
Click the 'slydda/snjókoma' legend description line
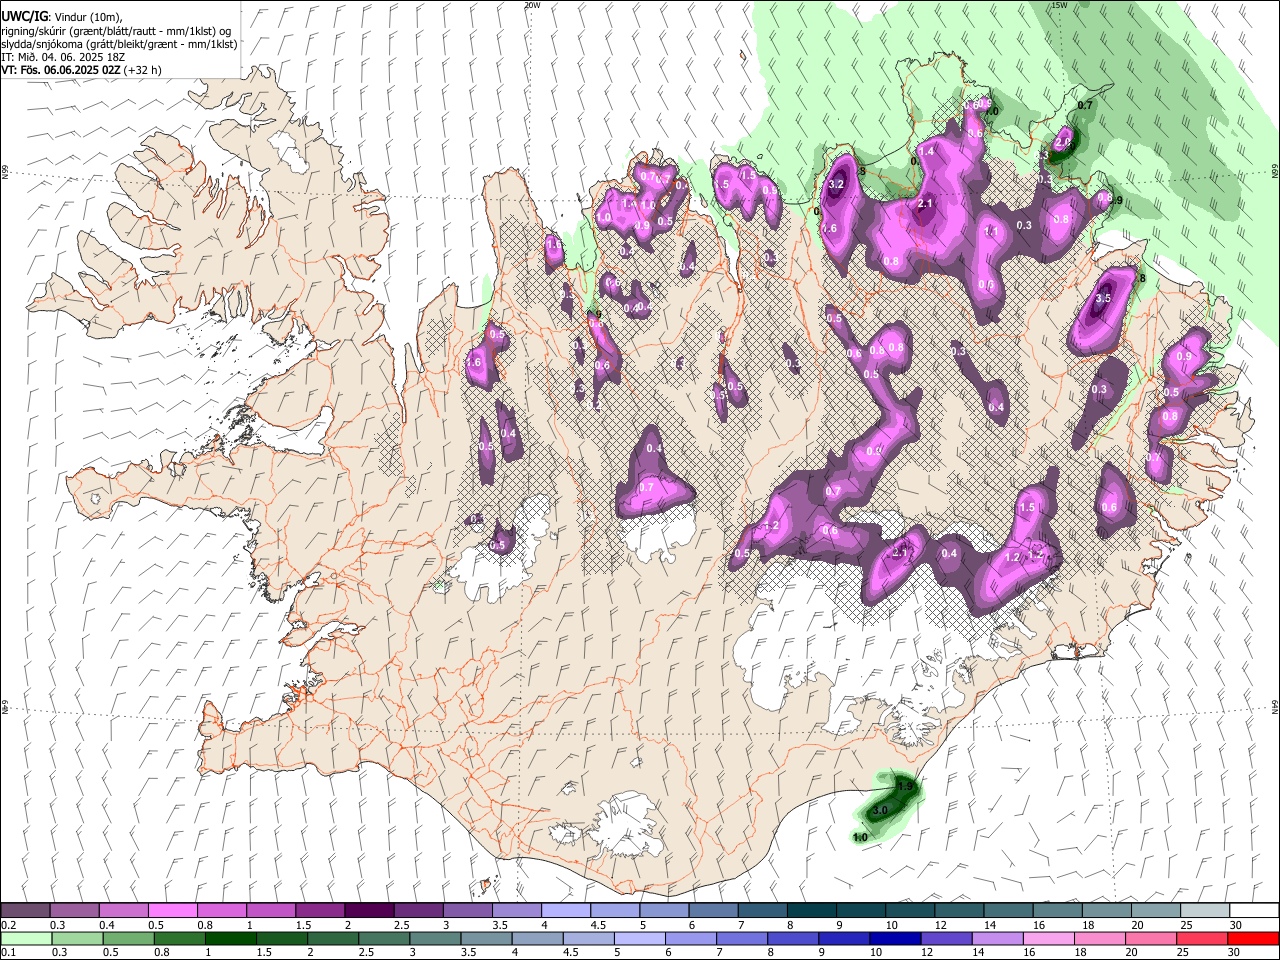(118, 44)
